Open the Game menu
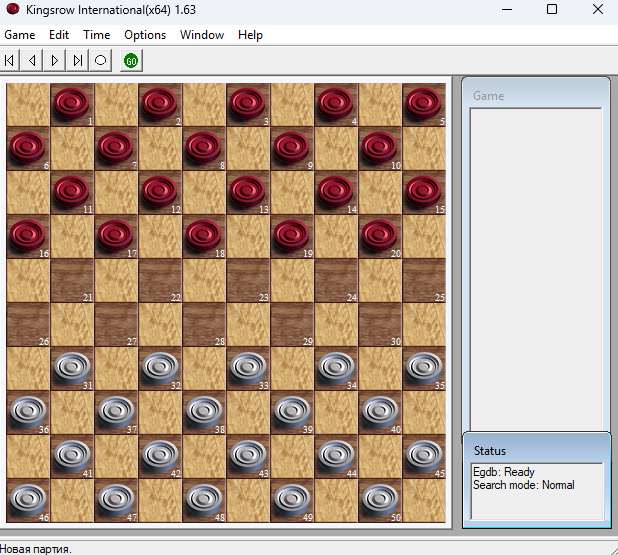This screenshot has width=618, height=555. (20, 35)
